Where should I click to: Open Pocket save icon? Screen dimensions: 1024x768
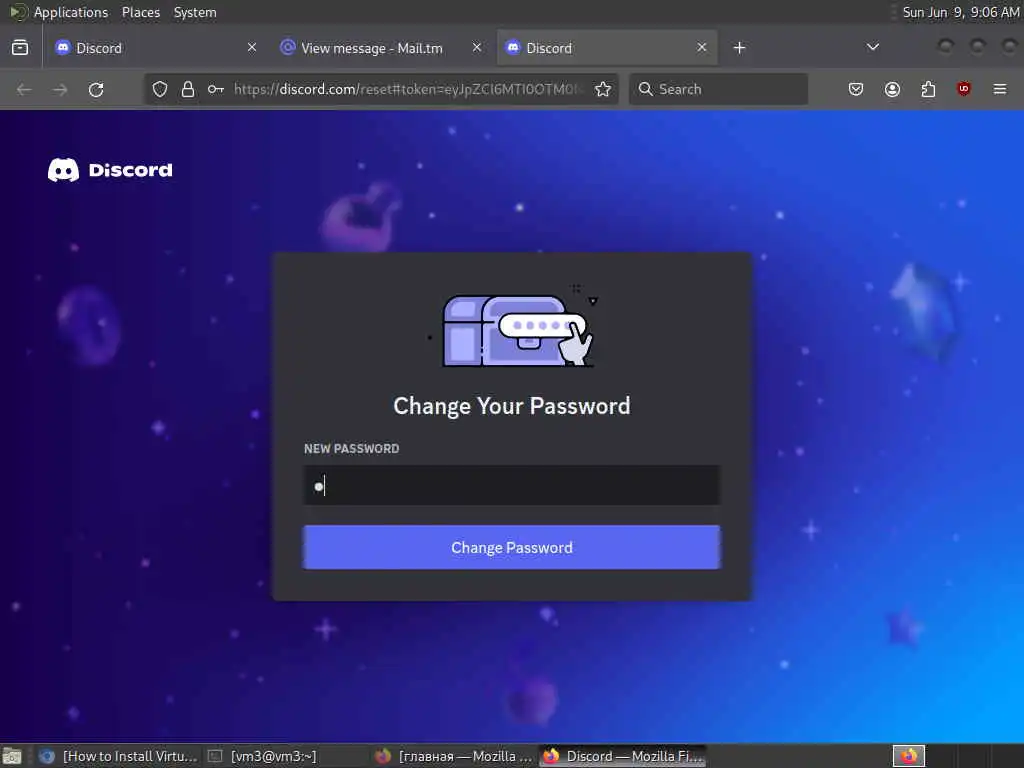coord(856,89)
